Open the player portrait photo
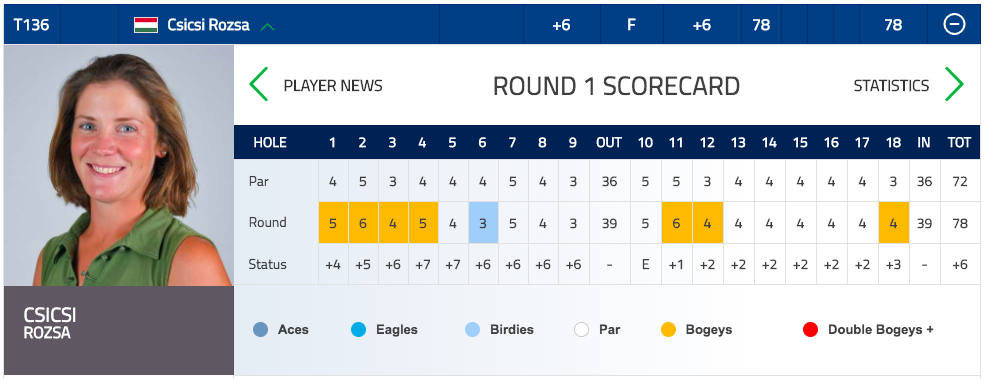 pos(119,165)
